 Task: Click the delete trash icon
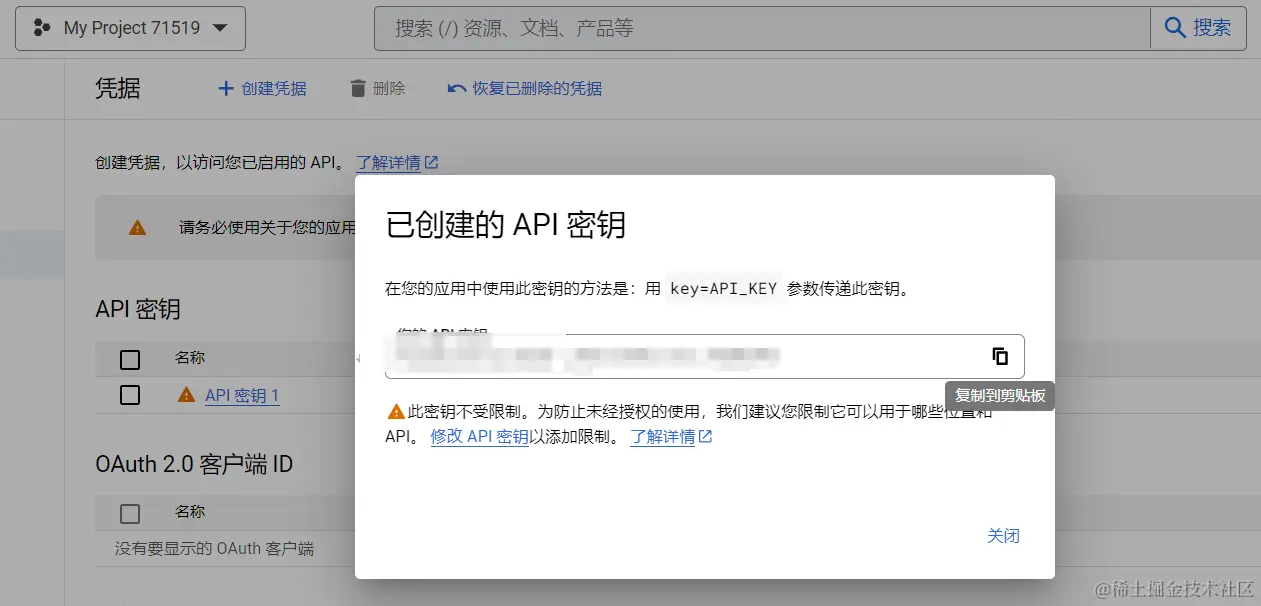pyautogui.click(x=357, y=88)
